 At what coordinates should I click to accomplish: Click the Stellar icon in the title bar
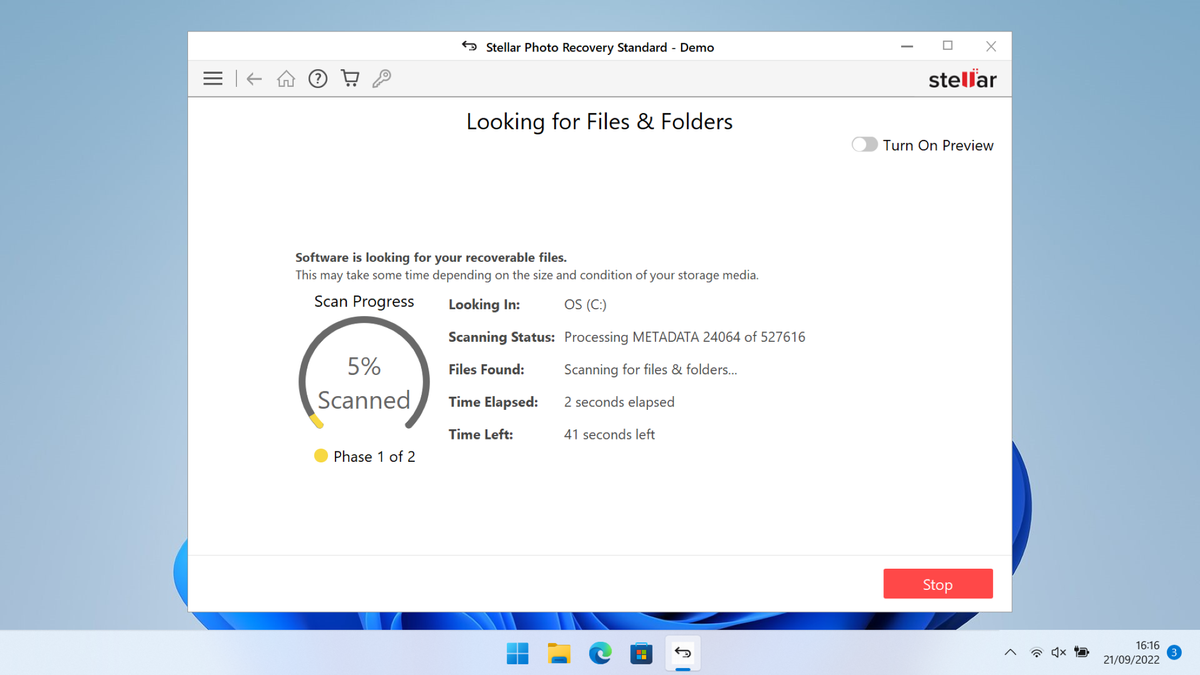(x=468, y=46)
